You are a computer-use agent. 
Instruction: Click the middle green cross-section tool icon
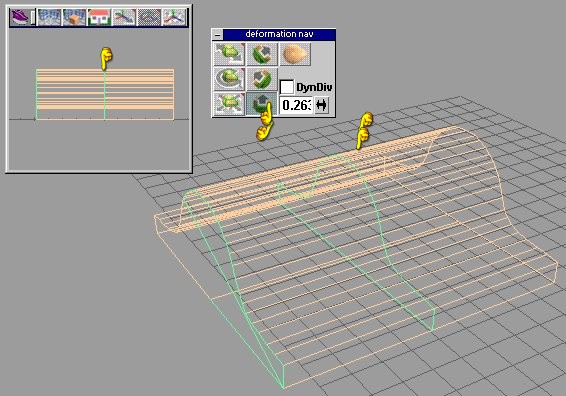click(x=262, y=79)
